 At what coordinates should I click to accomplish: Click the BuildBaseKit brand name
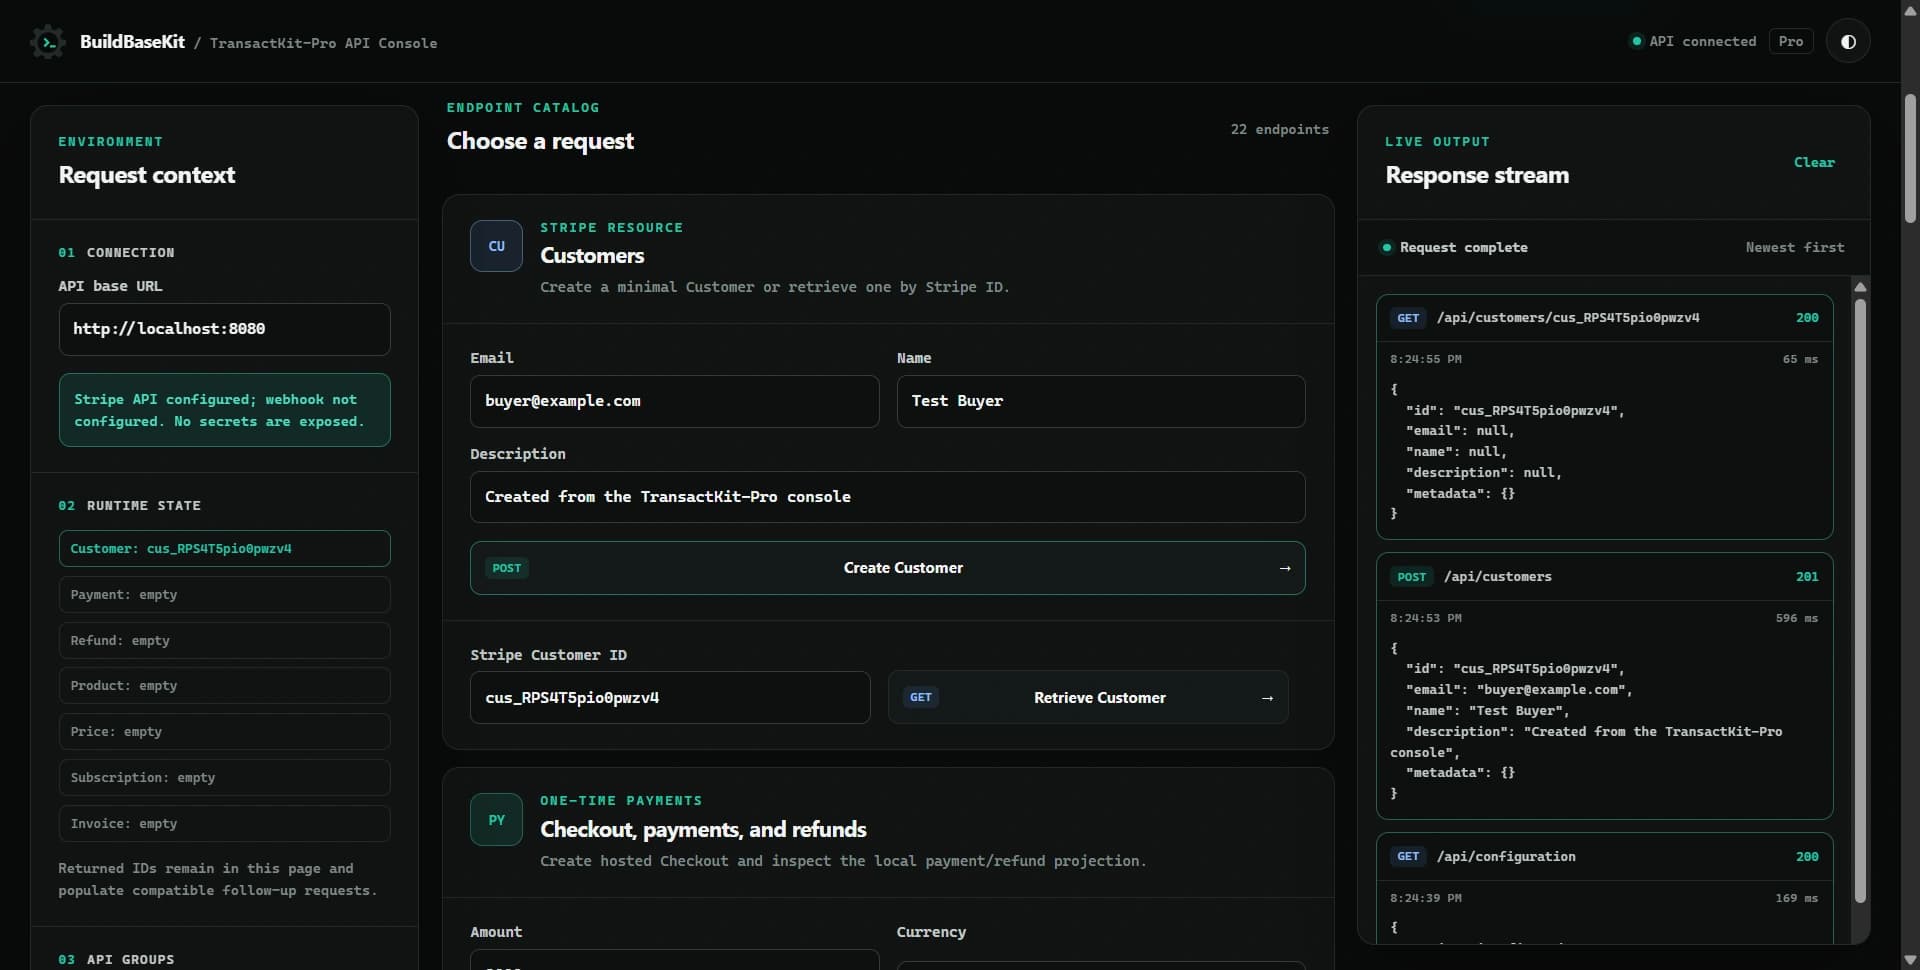point(132,42)
